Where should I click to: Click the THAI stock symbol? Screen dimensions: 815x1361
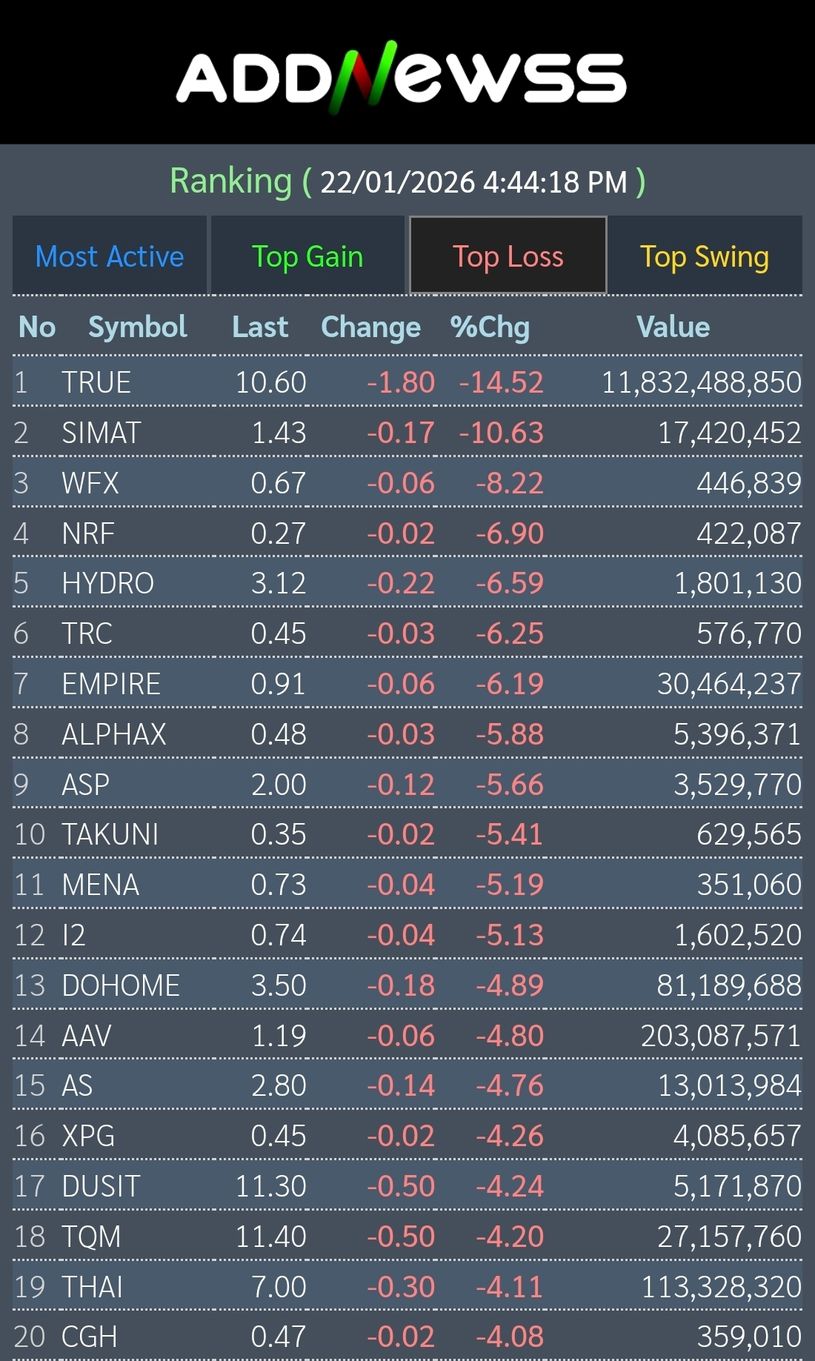[x=92, y=1287]
